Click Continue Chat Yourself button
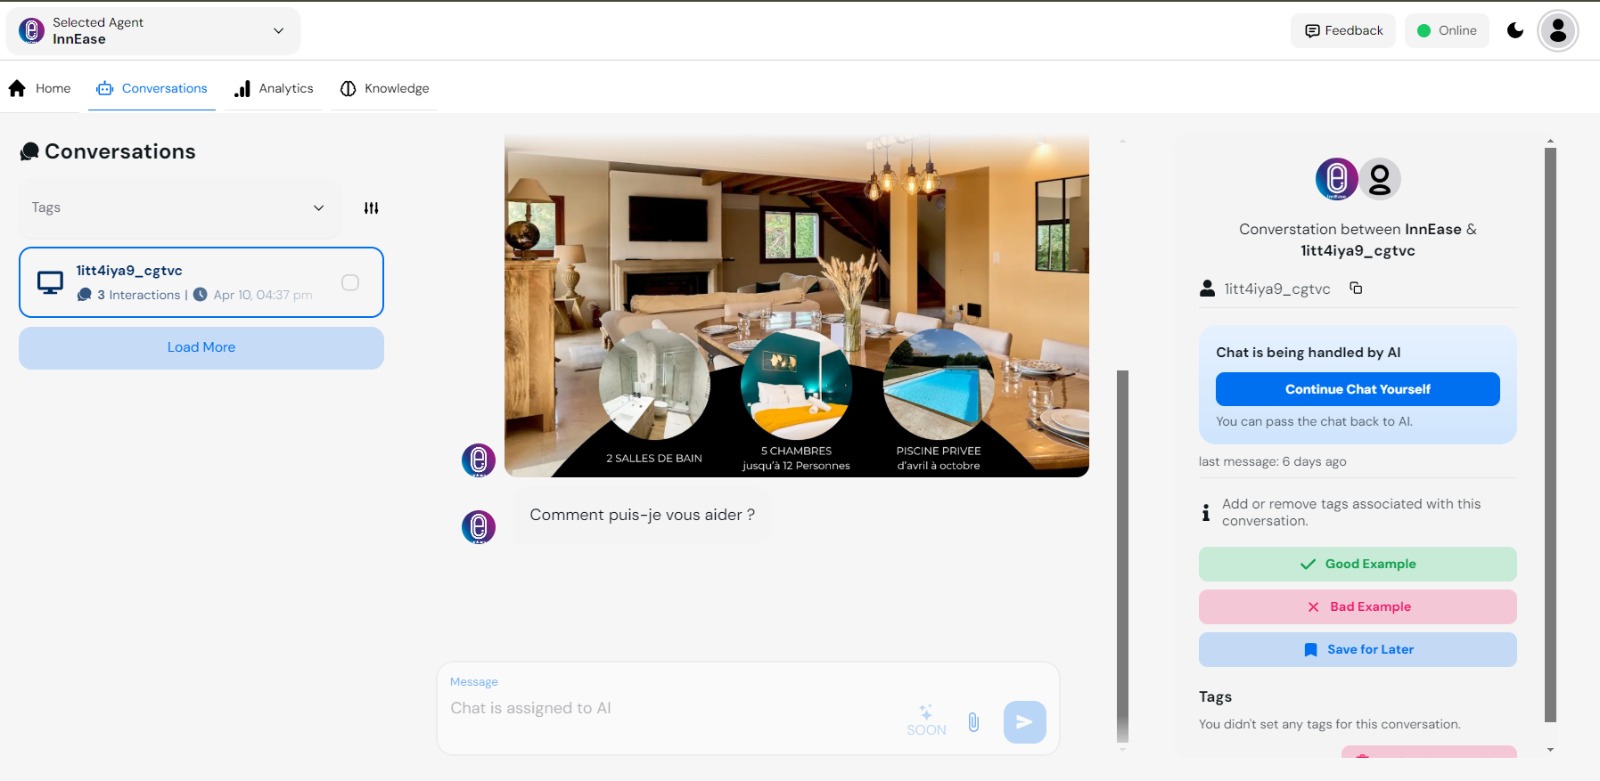1600x781 pixels. click(1357, 389)
